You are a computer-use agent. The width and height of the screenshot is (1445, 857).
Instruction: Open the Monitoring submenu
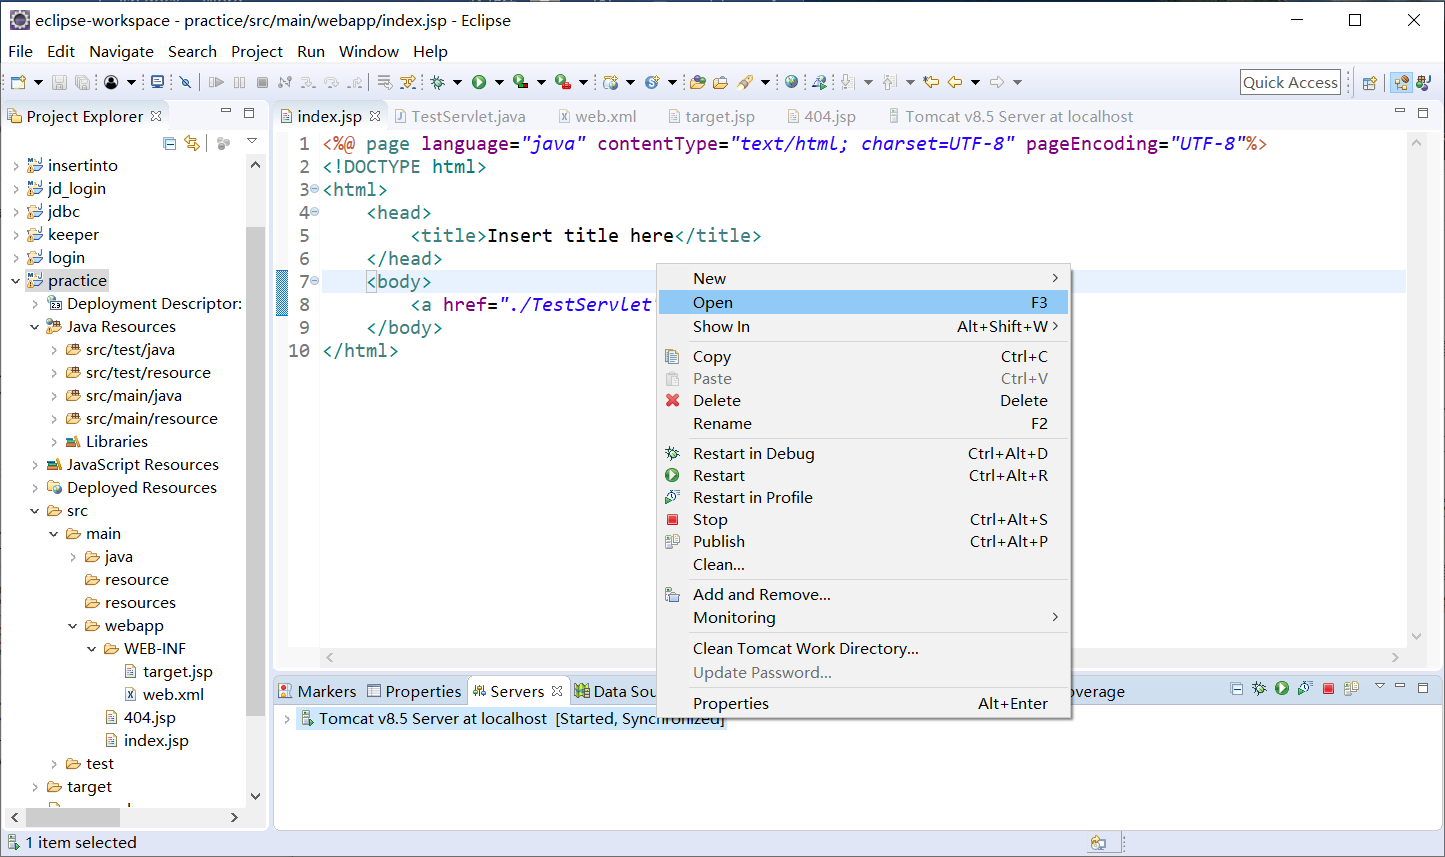pos(864,618)
